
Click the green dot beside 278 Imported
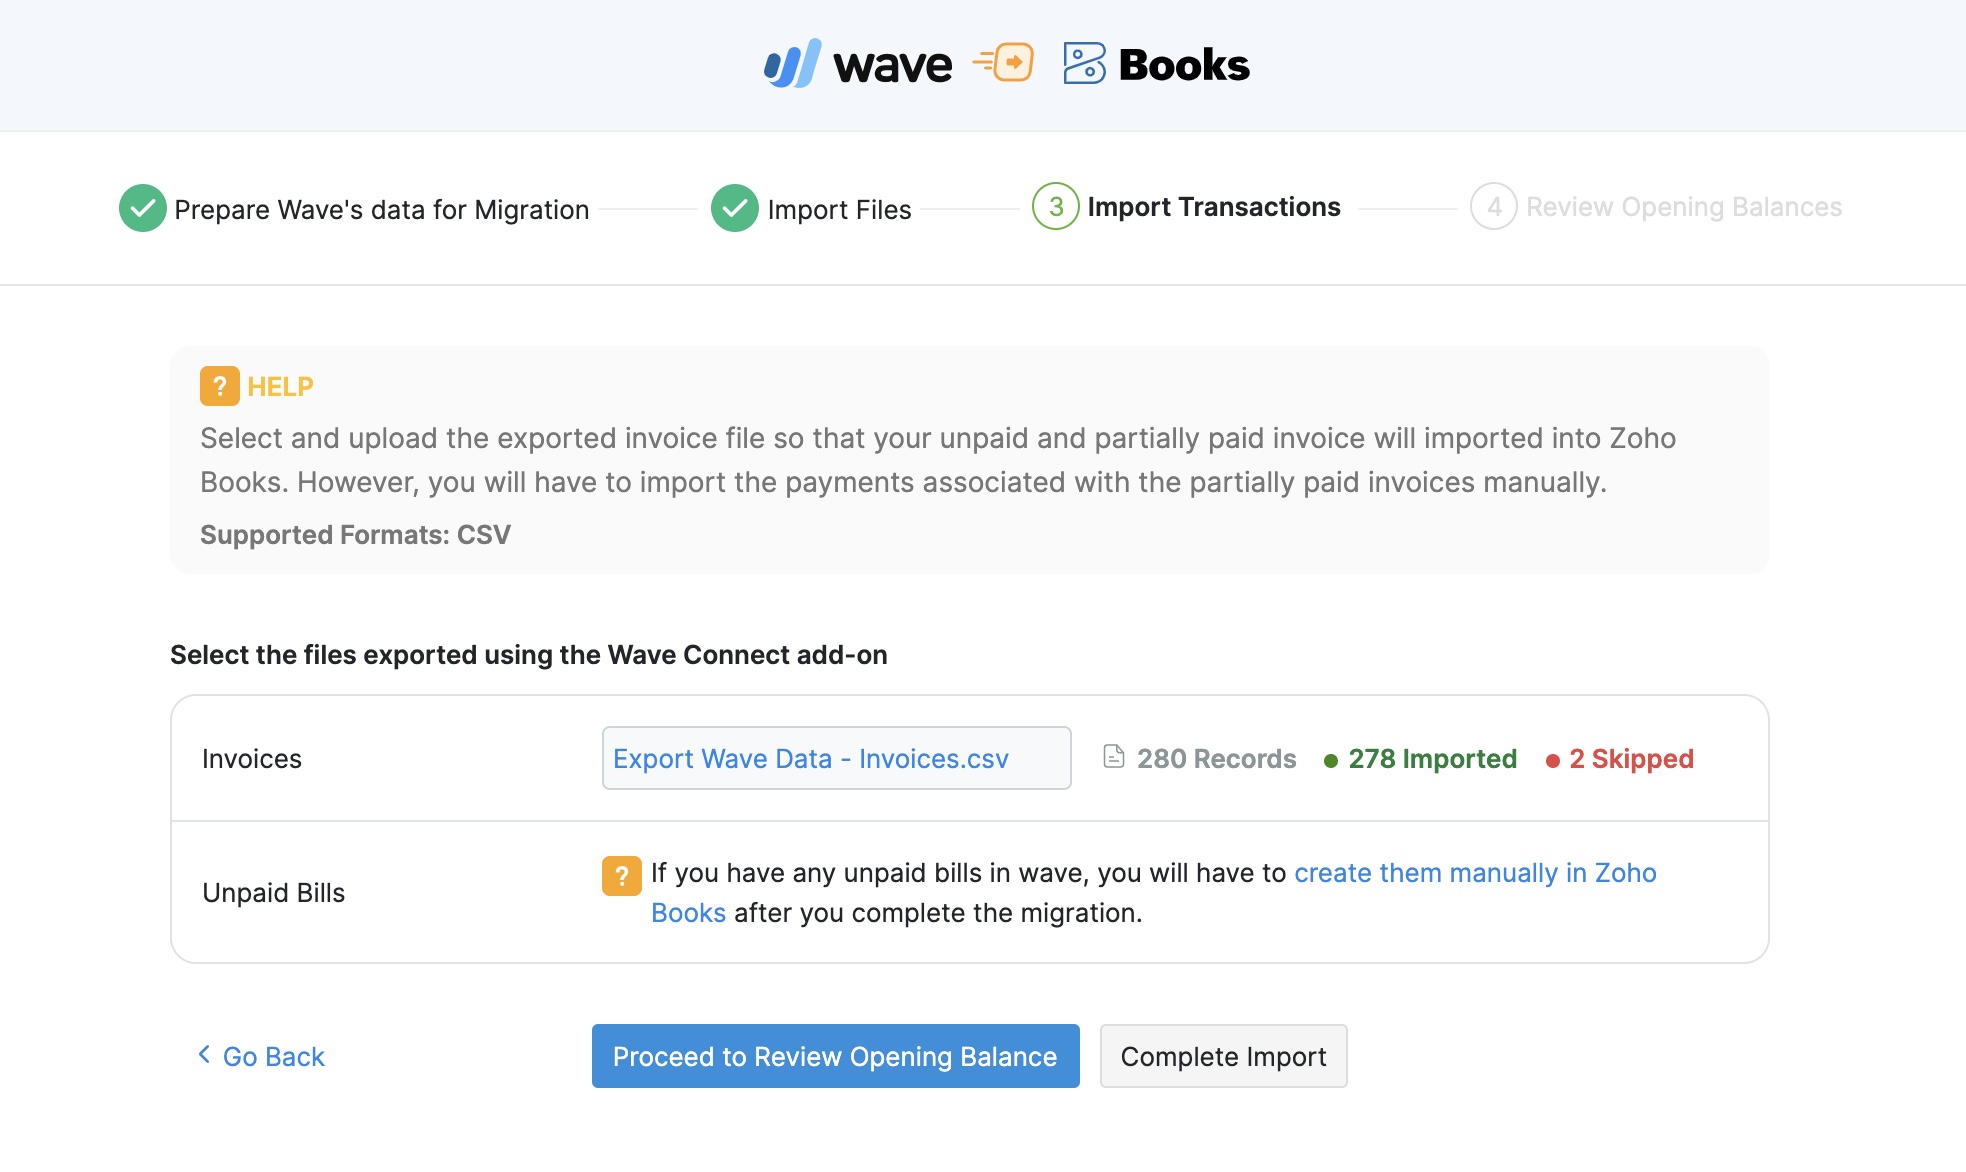(1330, 759)
